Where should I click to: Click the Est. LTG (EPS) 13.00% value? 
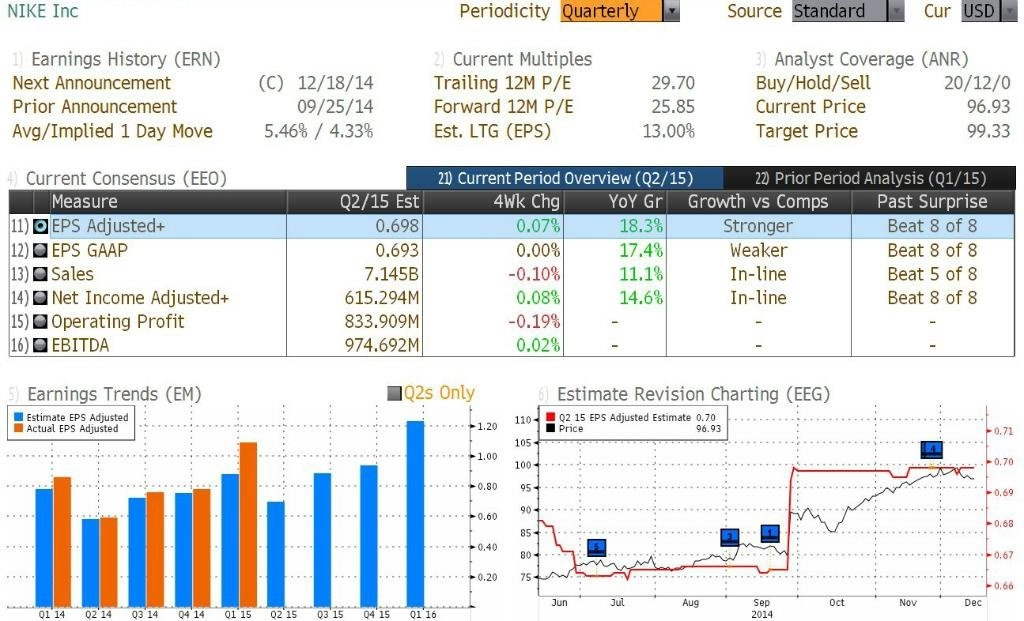669,131
